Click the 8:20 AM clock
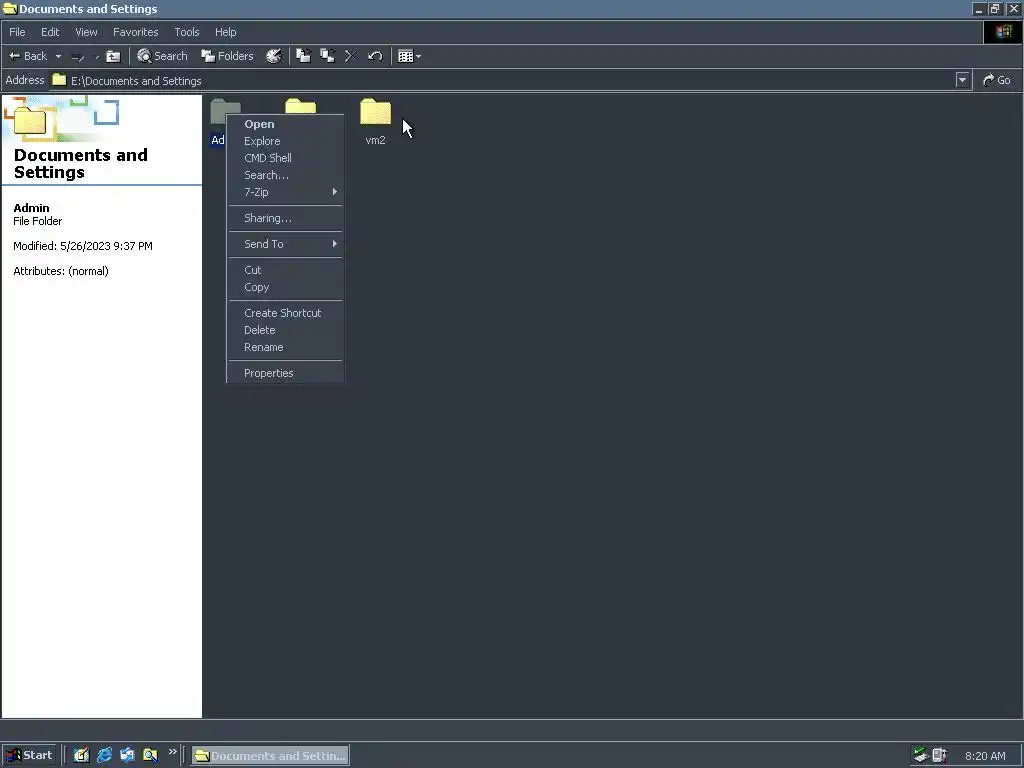Image resolution: width=1024 pixels, height=768 pixels. pyautogui.click(x=985, y=756)
